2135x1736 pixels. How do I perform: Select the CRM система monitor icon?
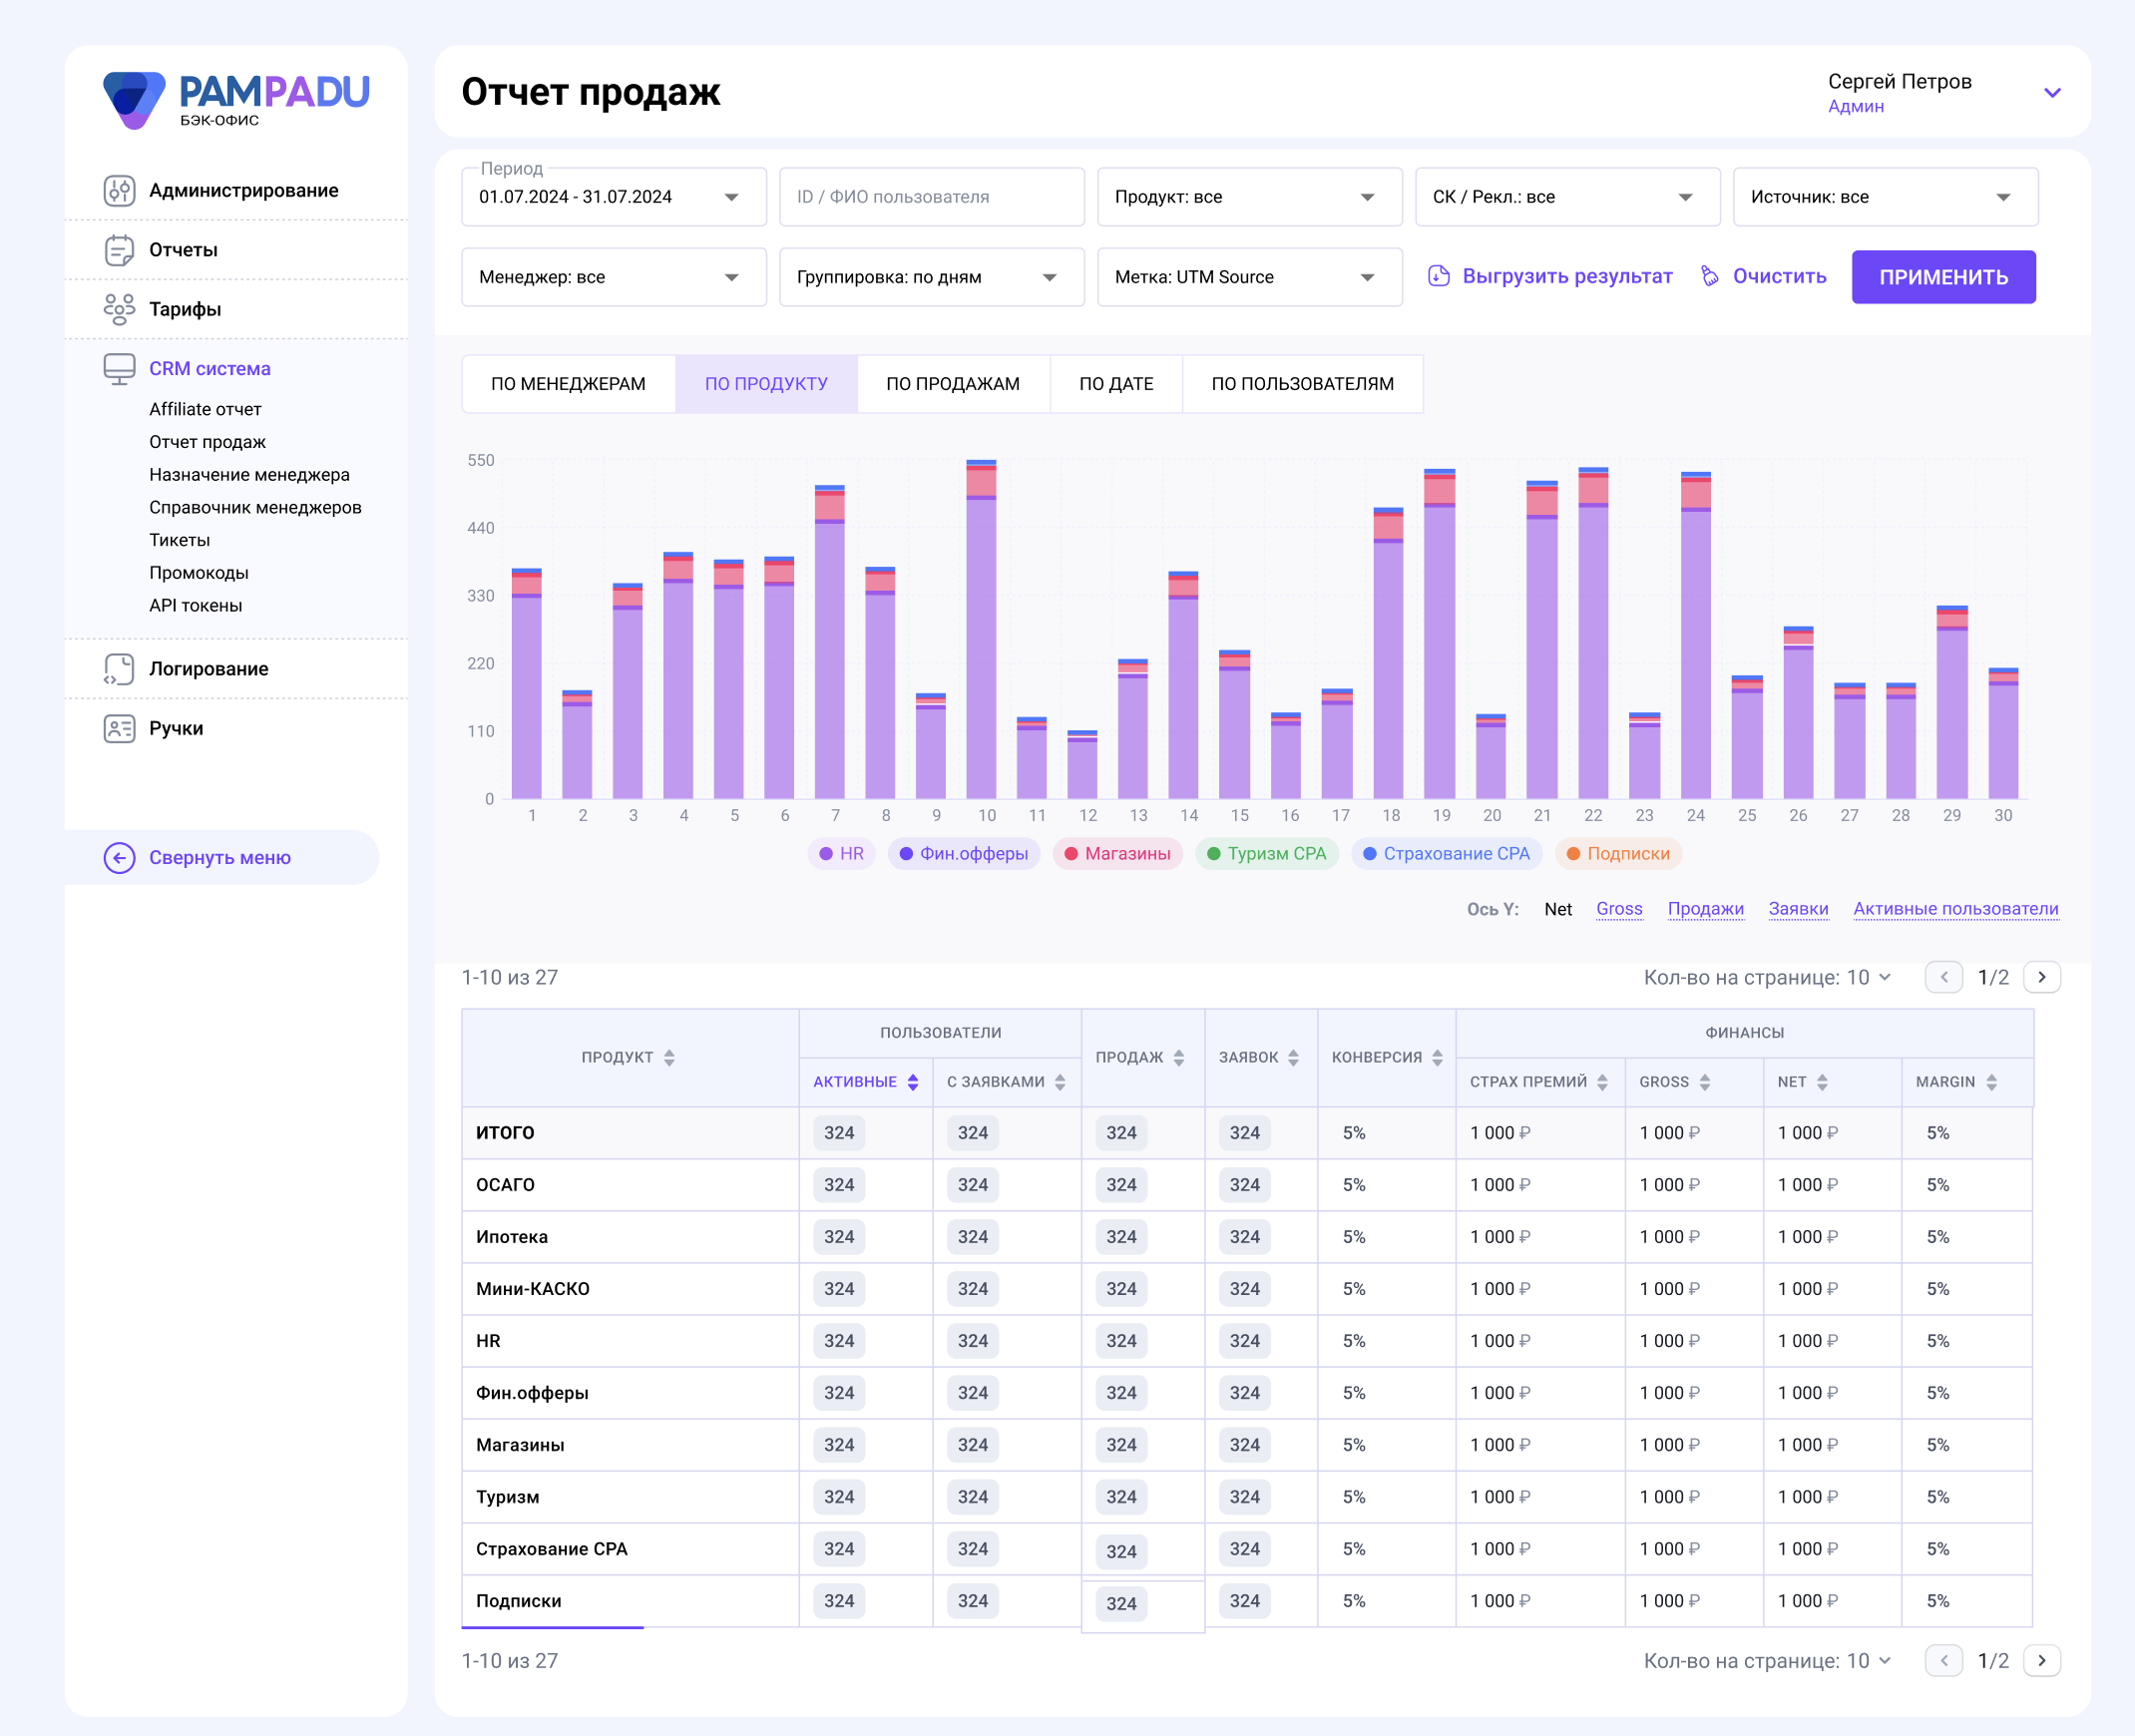coord(119,369)
